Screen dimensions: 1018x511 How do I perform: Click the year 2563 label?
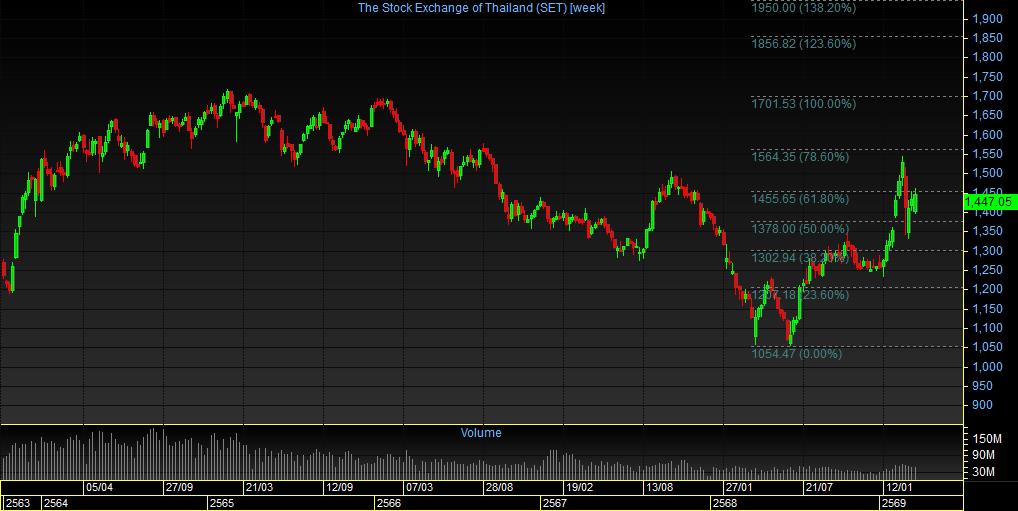click(x=18, y=503)
